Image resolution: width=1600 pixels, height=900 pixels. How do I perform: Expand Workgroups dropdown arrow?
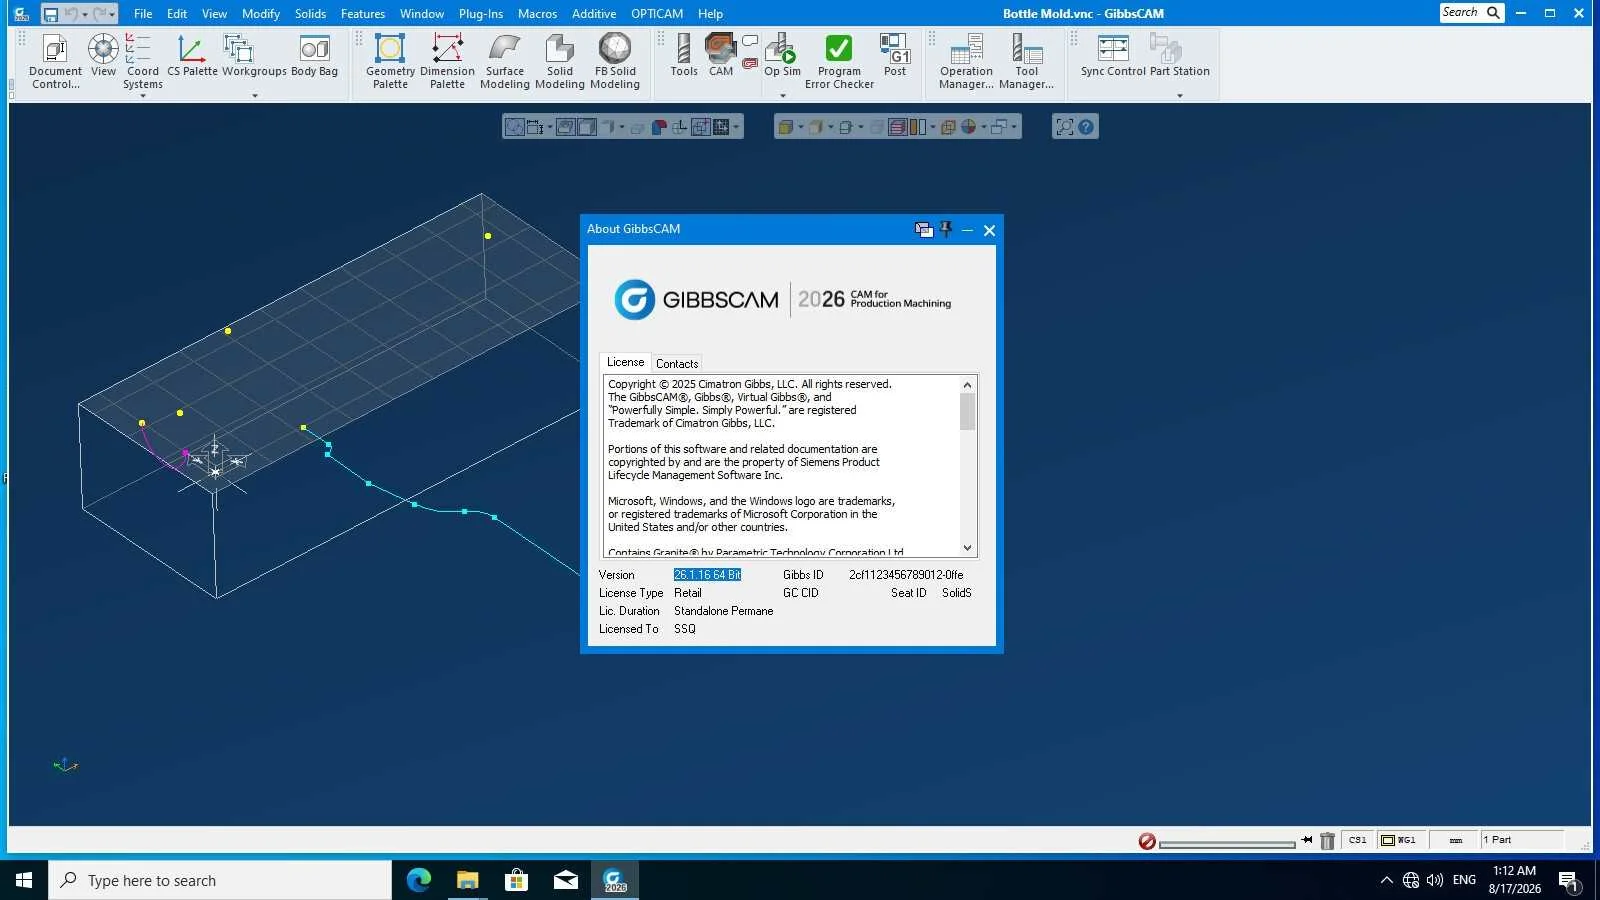[x=254, y=96]
